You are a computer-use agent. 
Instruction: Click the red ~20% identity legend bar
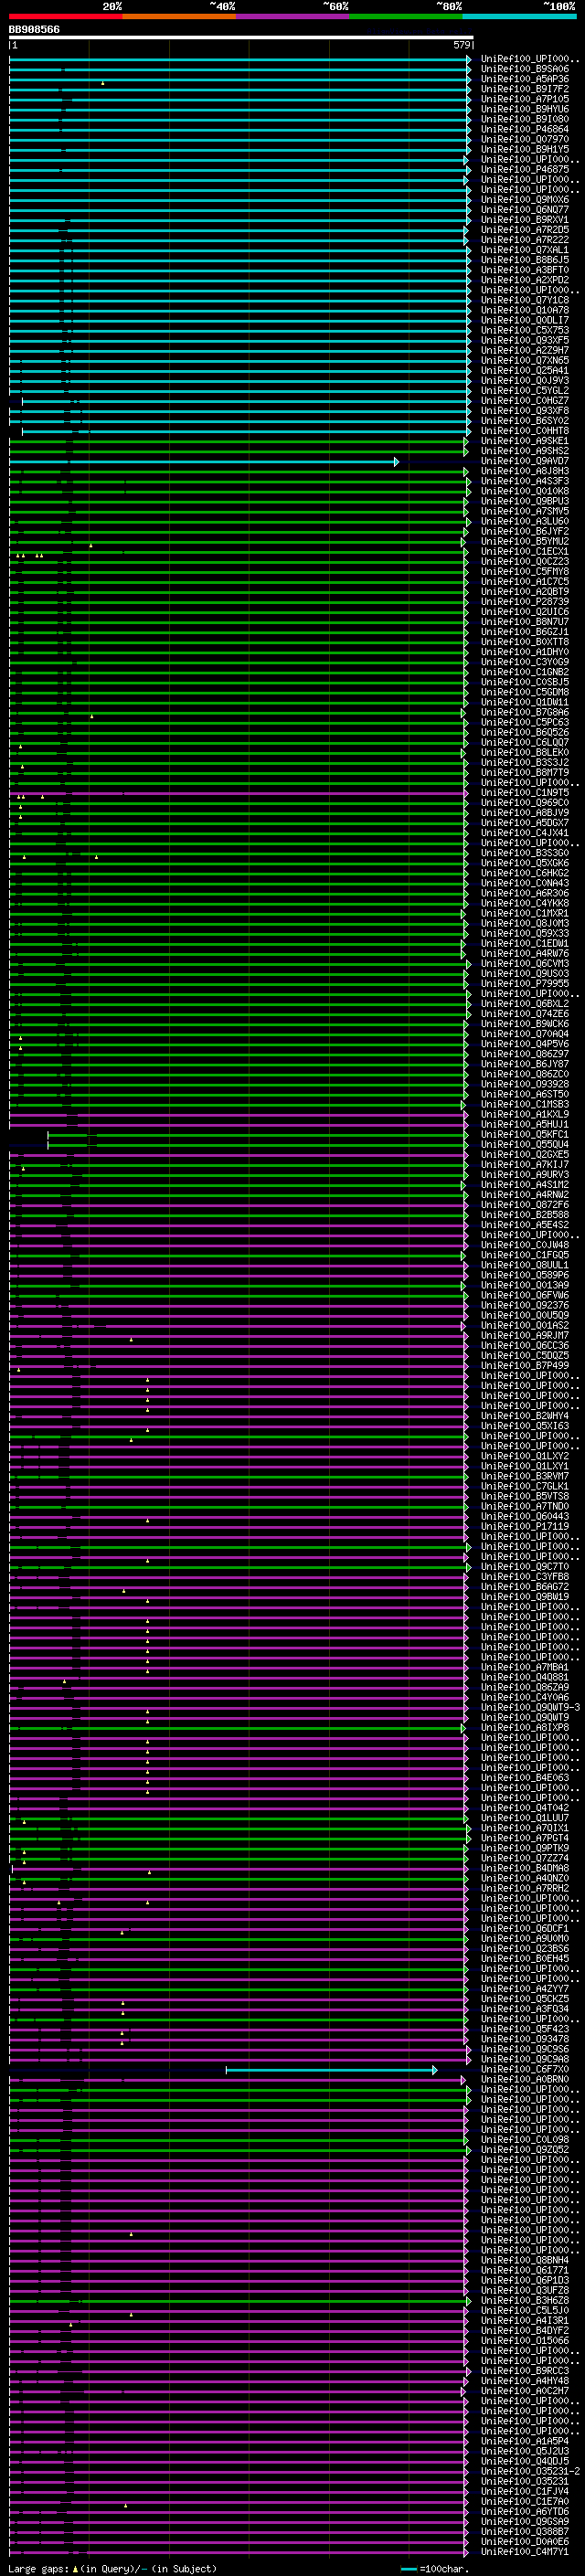click(66, 16)
